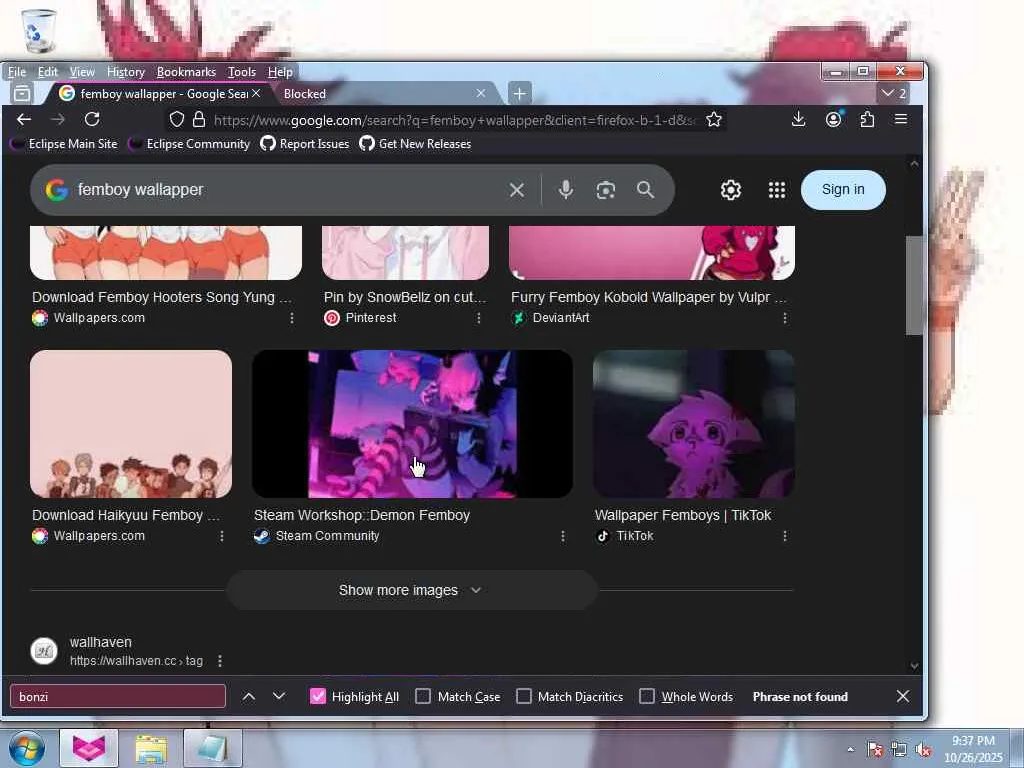This screenshot has width=1024, height=768.
Task: Click the pink browser icon in taskbar
Action: tap(89, 748)
